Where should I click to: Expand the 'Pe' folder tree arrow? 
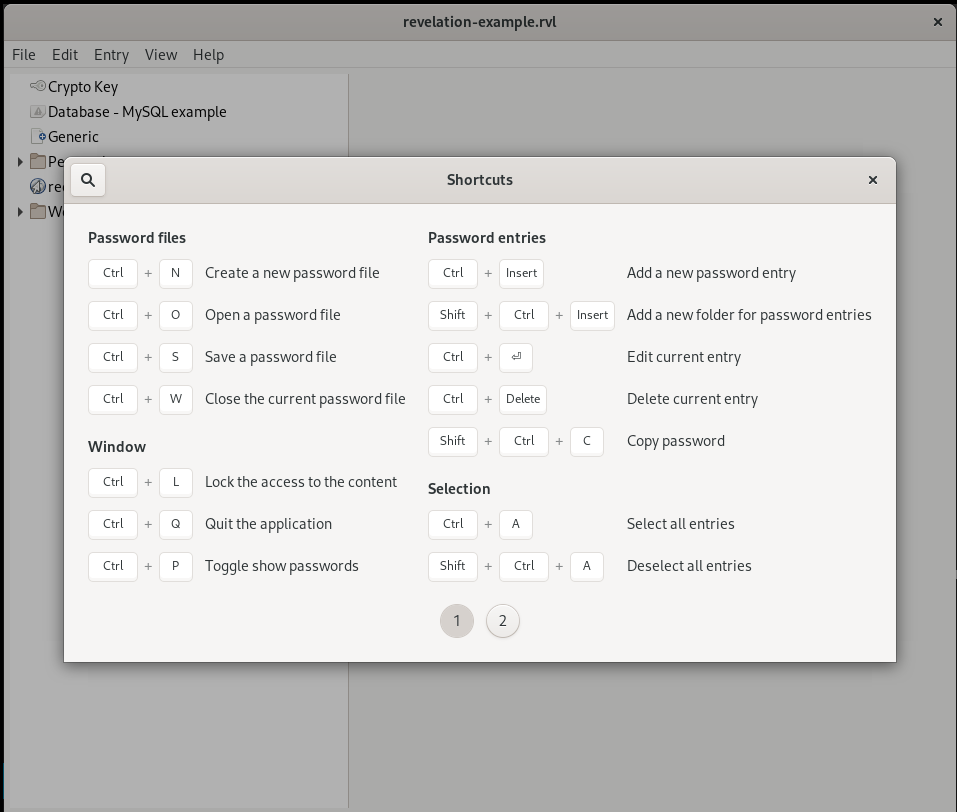click(20, 161)
